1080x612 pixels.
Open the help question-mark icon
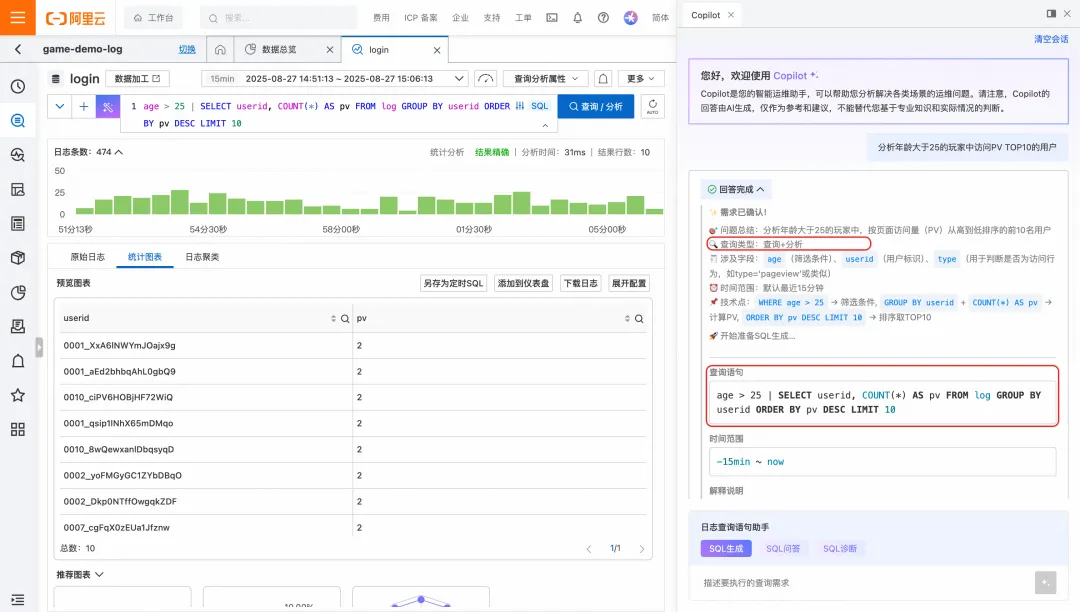[603, 18]
